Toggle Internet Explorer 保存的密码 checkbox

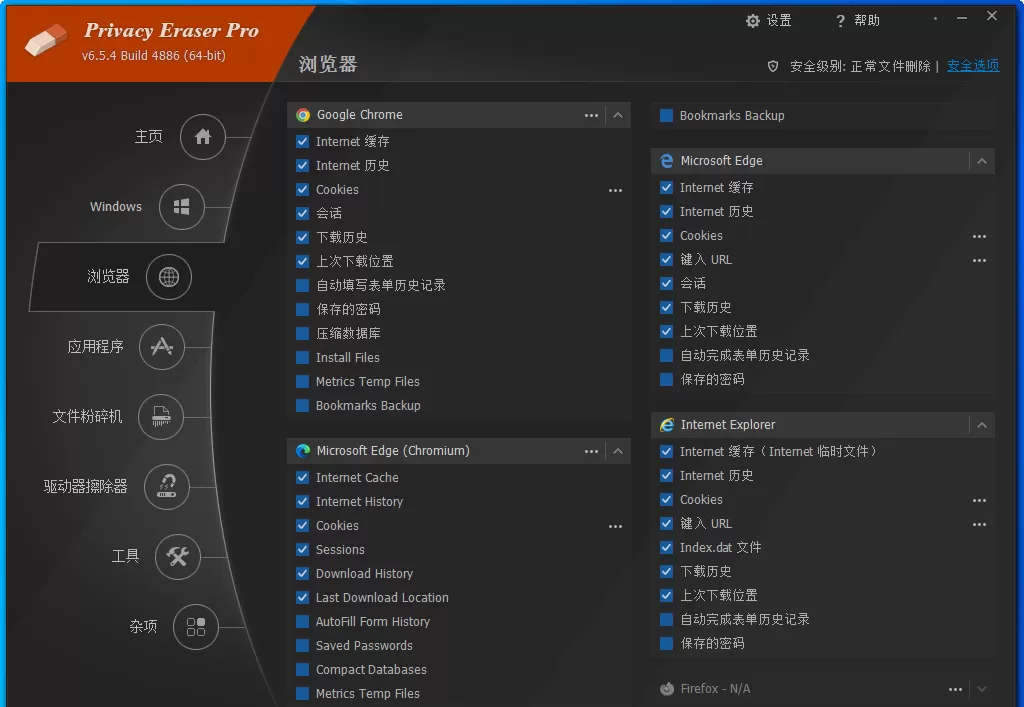[x=666, y=643]
